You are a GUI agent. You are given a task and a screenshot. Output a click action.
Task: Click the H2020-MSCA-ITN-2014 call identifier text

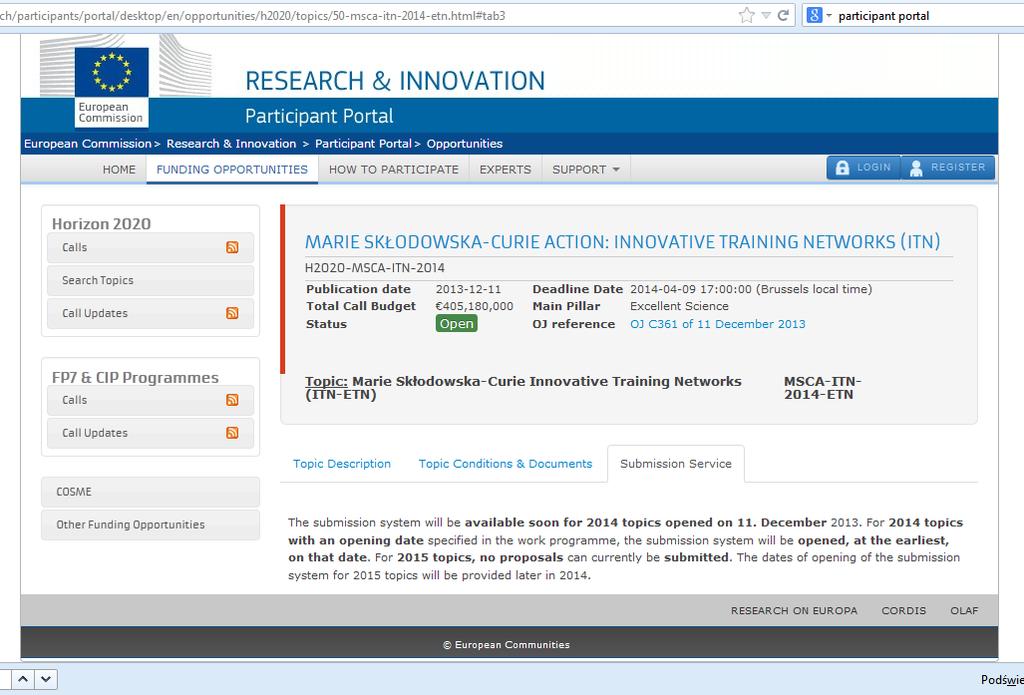click(x=374, y=268)
